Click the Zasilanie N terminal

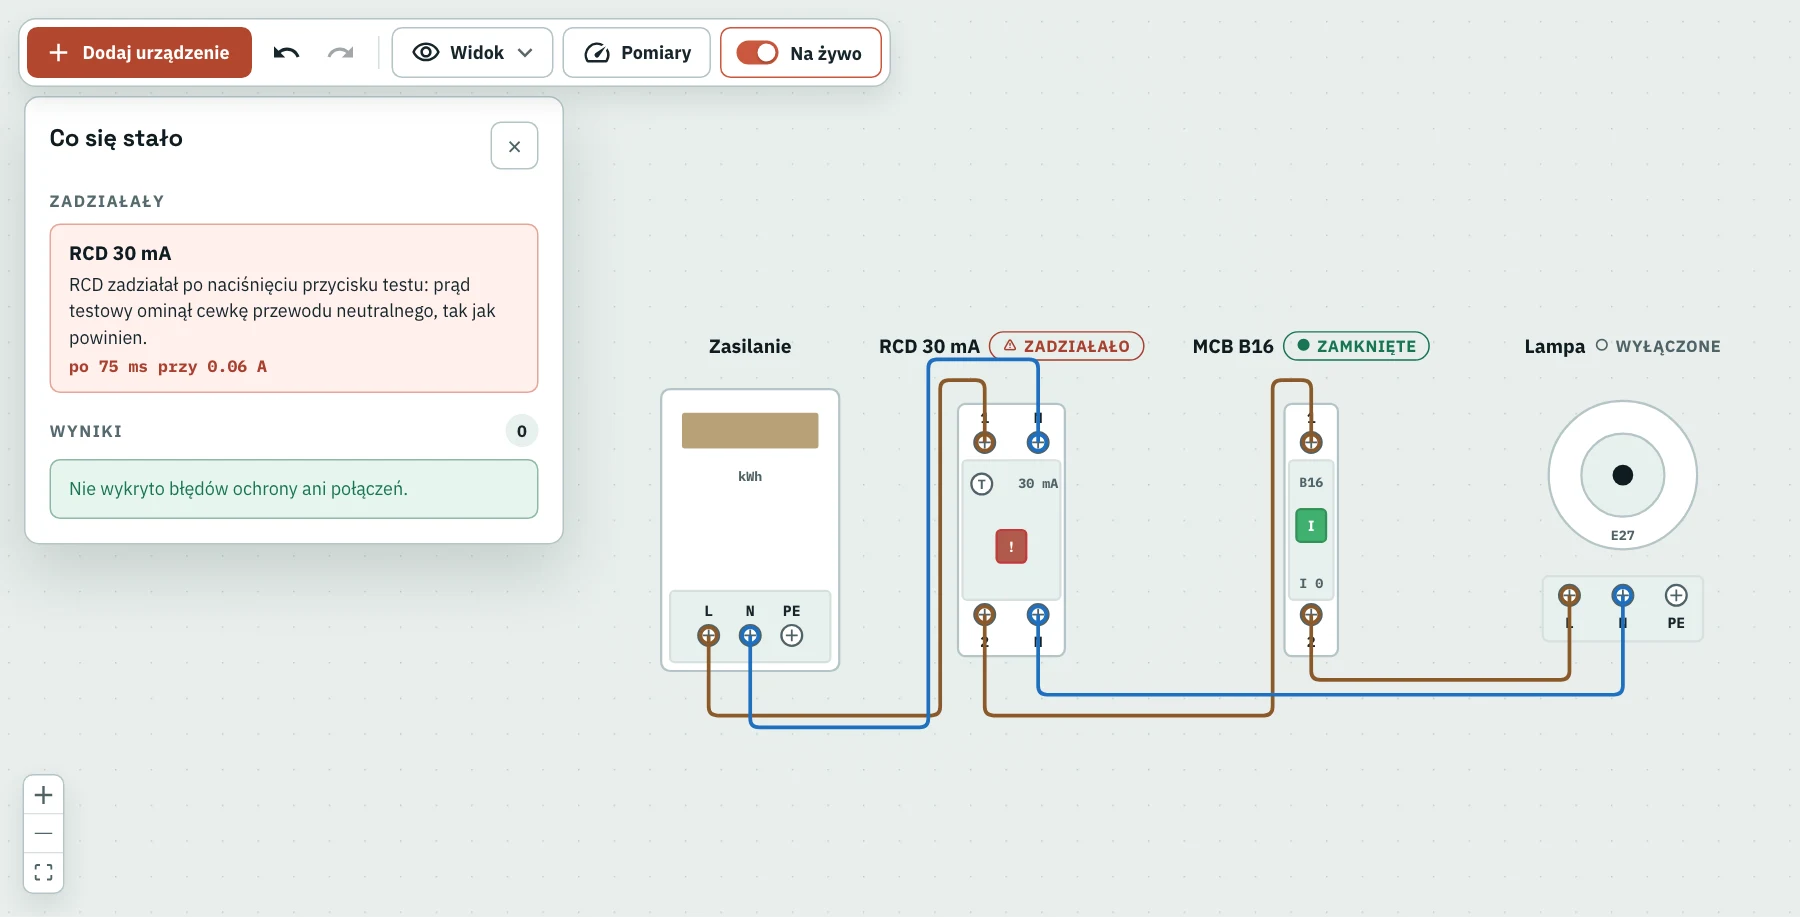tap(750, 635)
